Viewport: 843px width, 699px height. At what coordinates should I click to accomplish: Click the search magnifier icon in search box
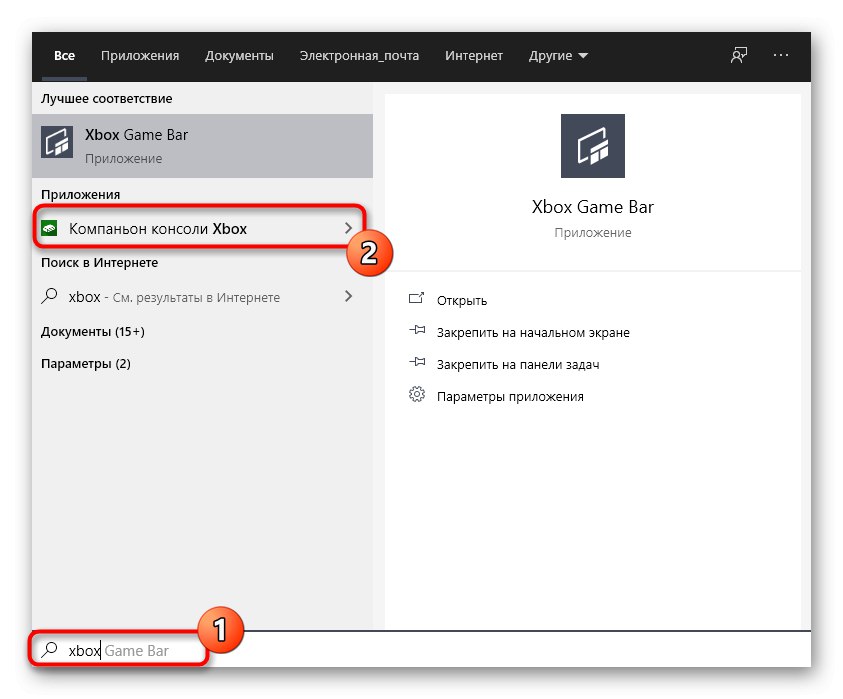point(49,650)
